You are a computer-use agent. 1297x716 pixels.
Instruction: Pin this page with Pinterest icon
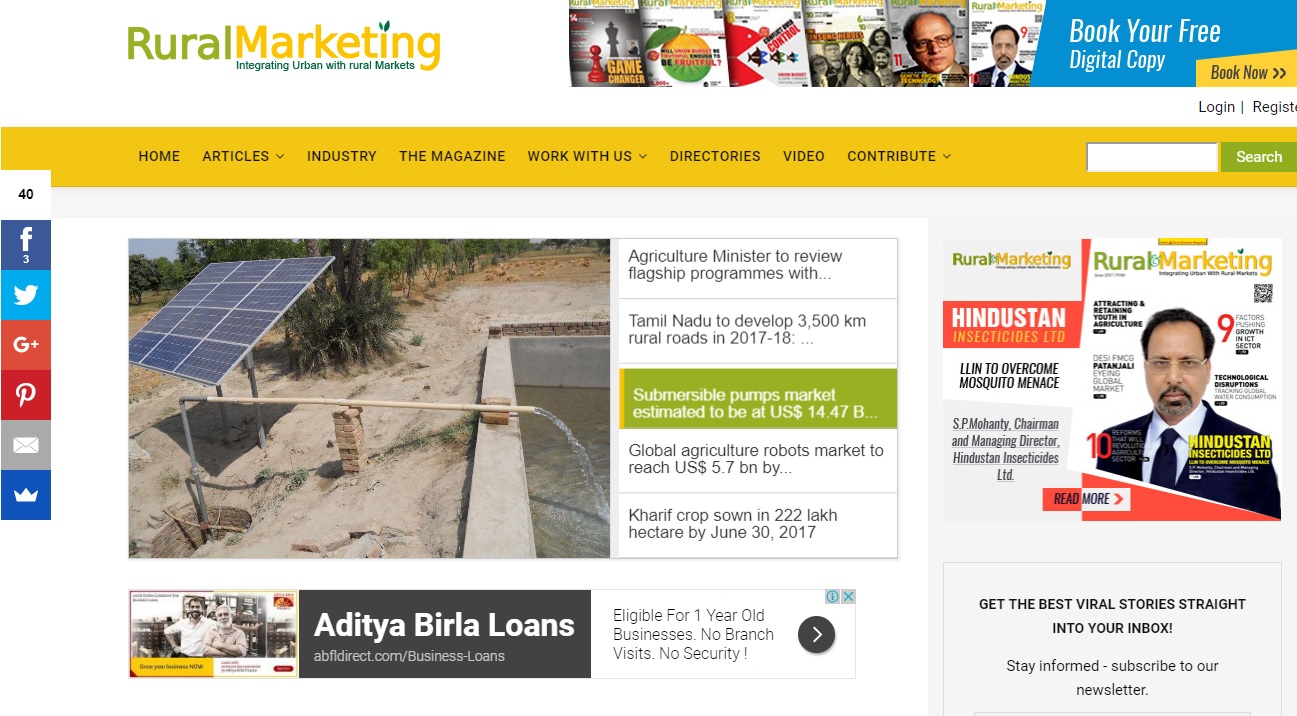25,395
